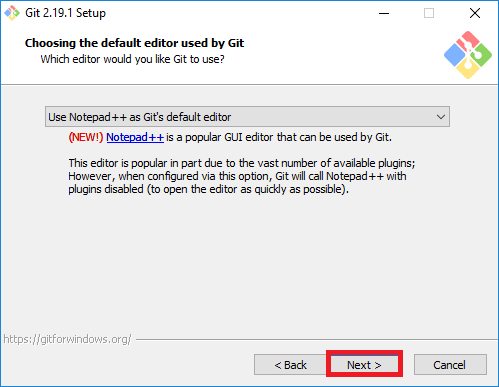This screenshot has height=387, width=499.
Task: Click the "Git 2.19.1 Setup" title text
Action: point(66,13)
